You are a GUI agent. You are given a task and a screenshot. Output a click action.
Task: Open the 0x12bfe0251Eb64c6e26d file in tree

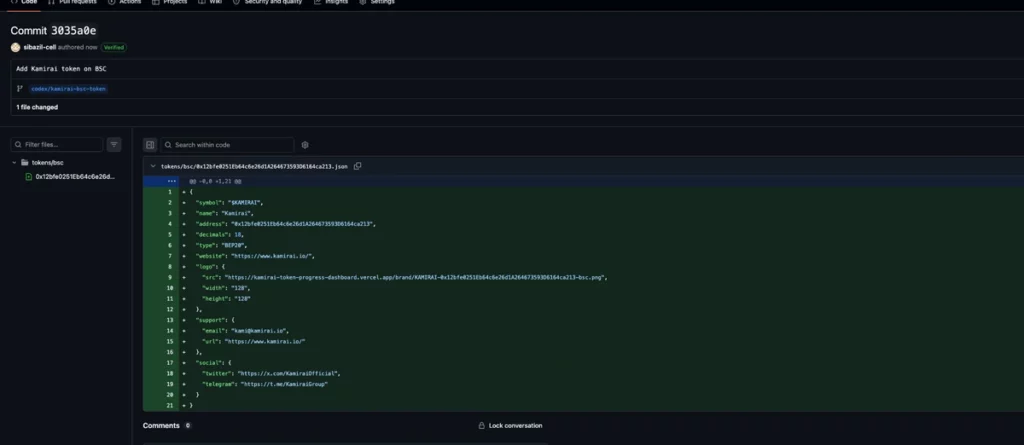[x=74, y=176]
